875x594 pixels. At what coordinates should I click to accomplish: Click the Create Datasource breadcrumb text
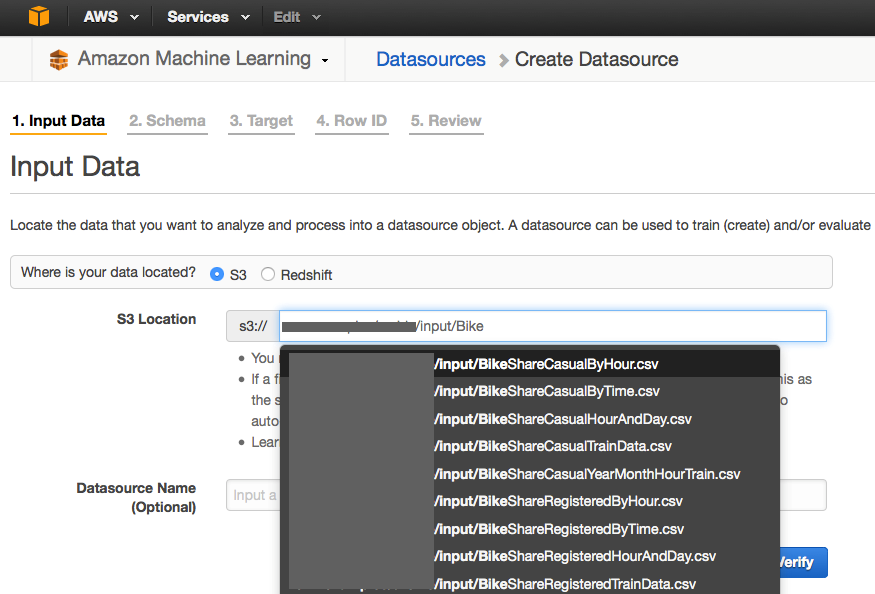coord(597,59)
